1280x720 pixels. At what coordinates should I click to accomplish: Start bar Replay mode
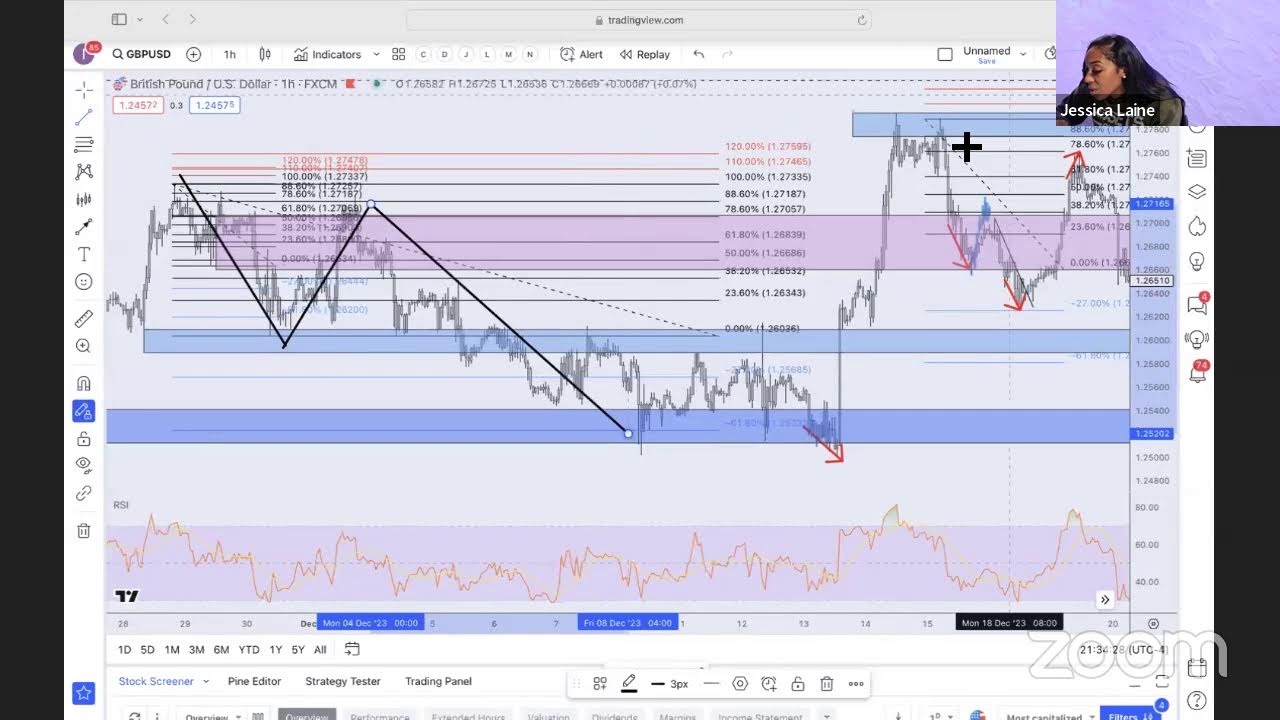pyautogui.click(x=645, y=54)
